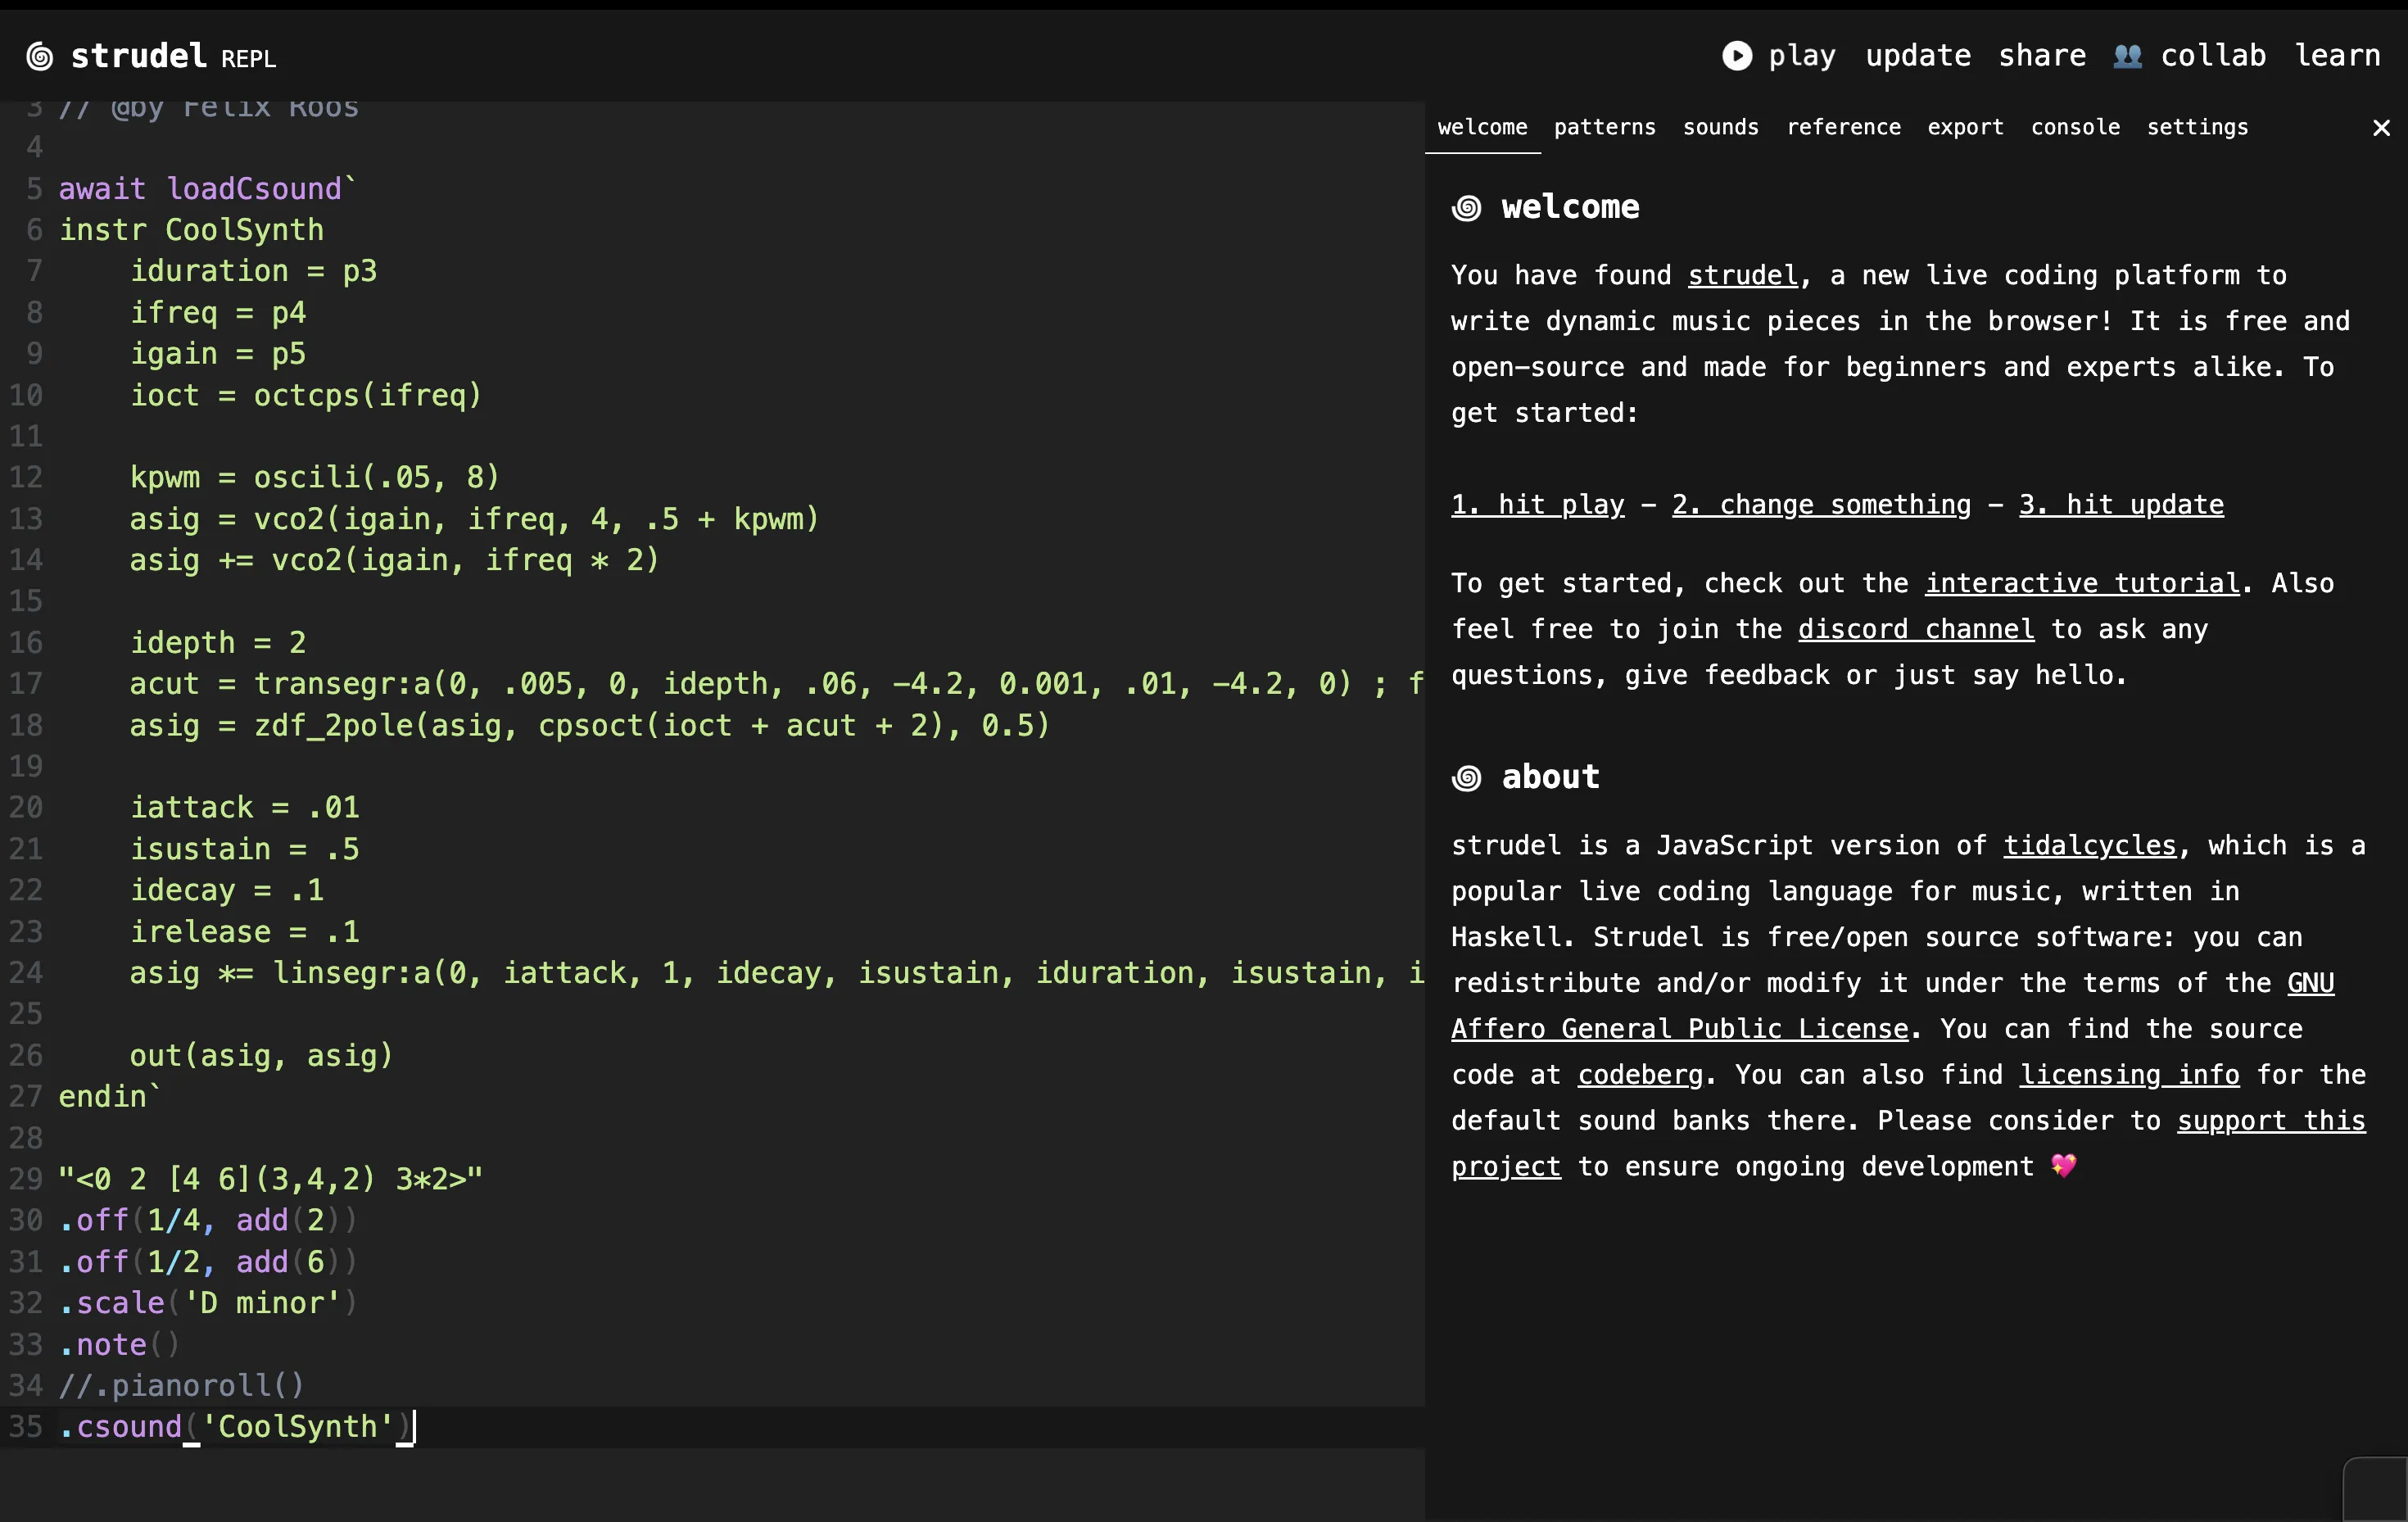Switch to the welcome tab
Screen dimensions: 2408x1522
point(1482,127)
